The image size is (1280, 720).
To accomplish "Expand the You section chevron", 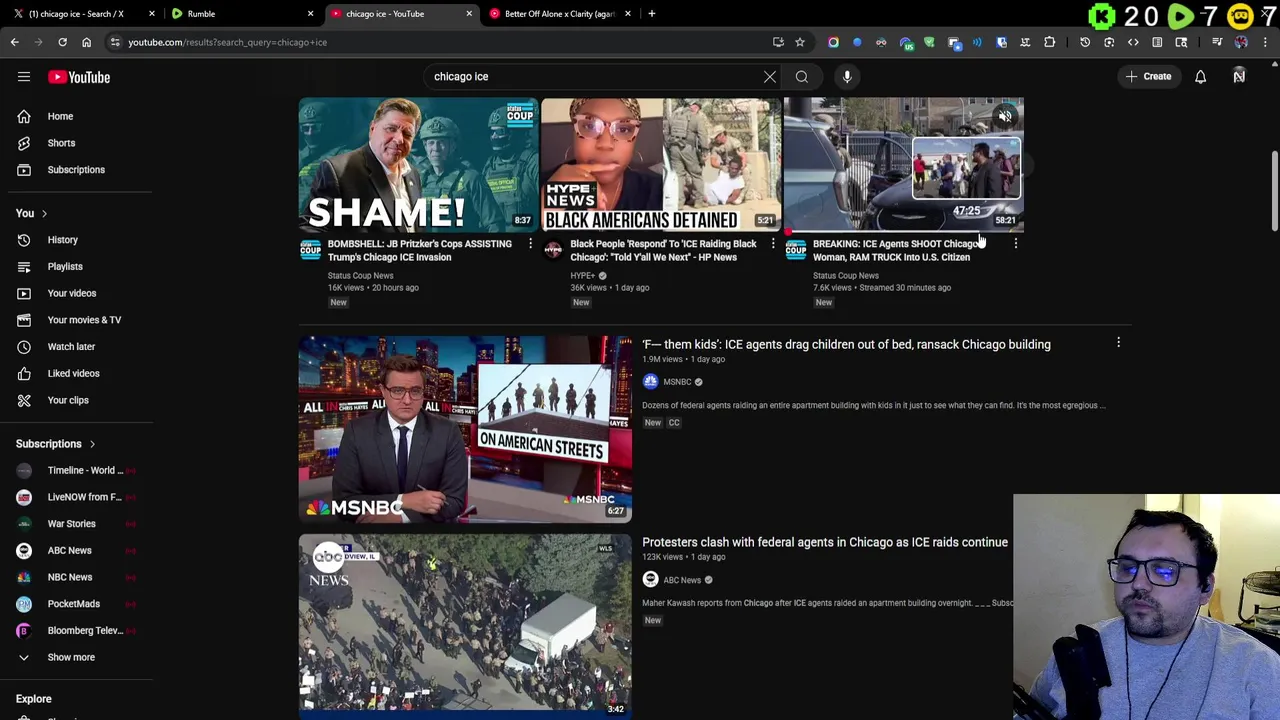I will tap(44, 213).
